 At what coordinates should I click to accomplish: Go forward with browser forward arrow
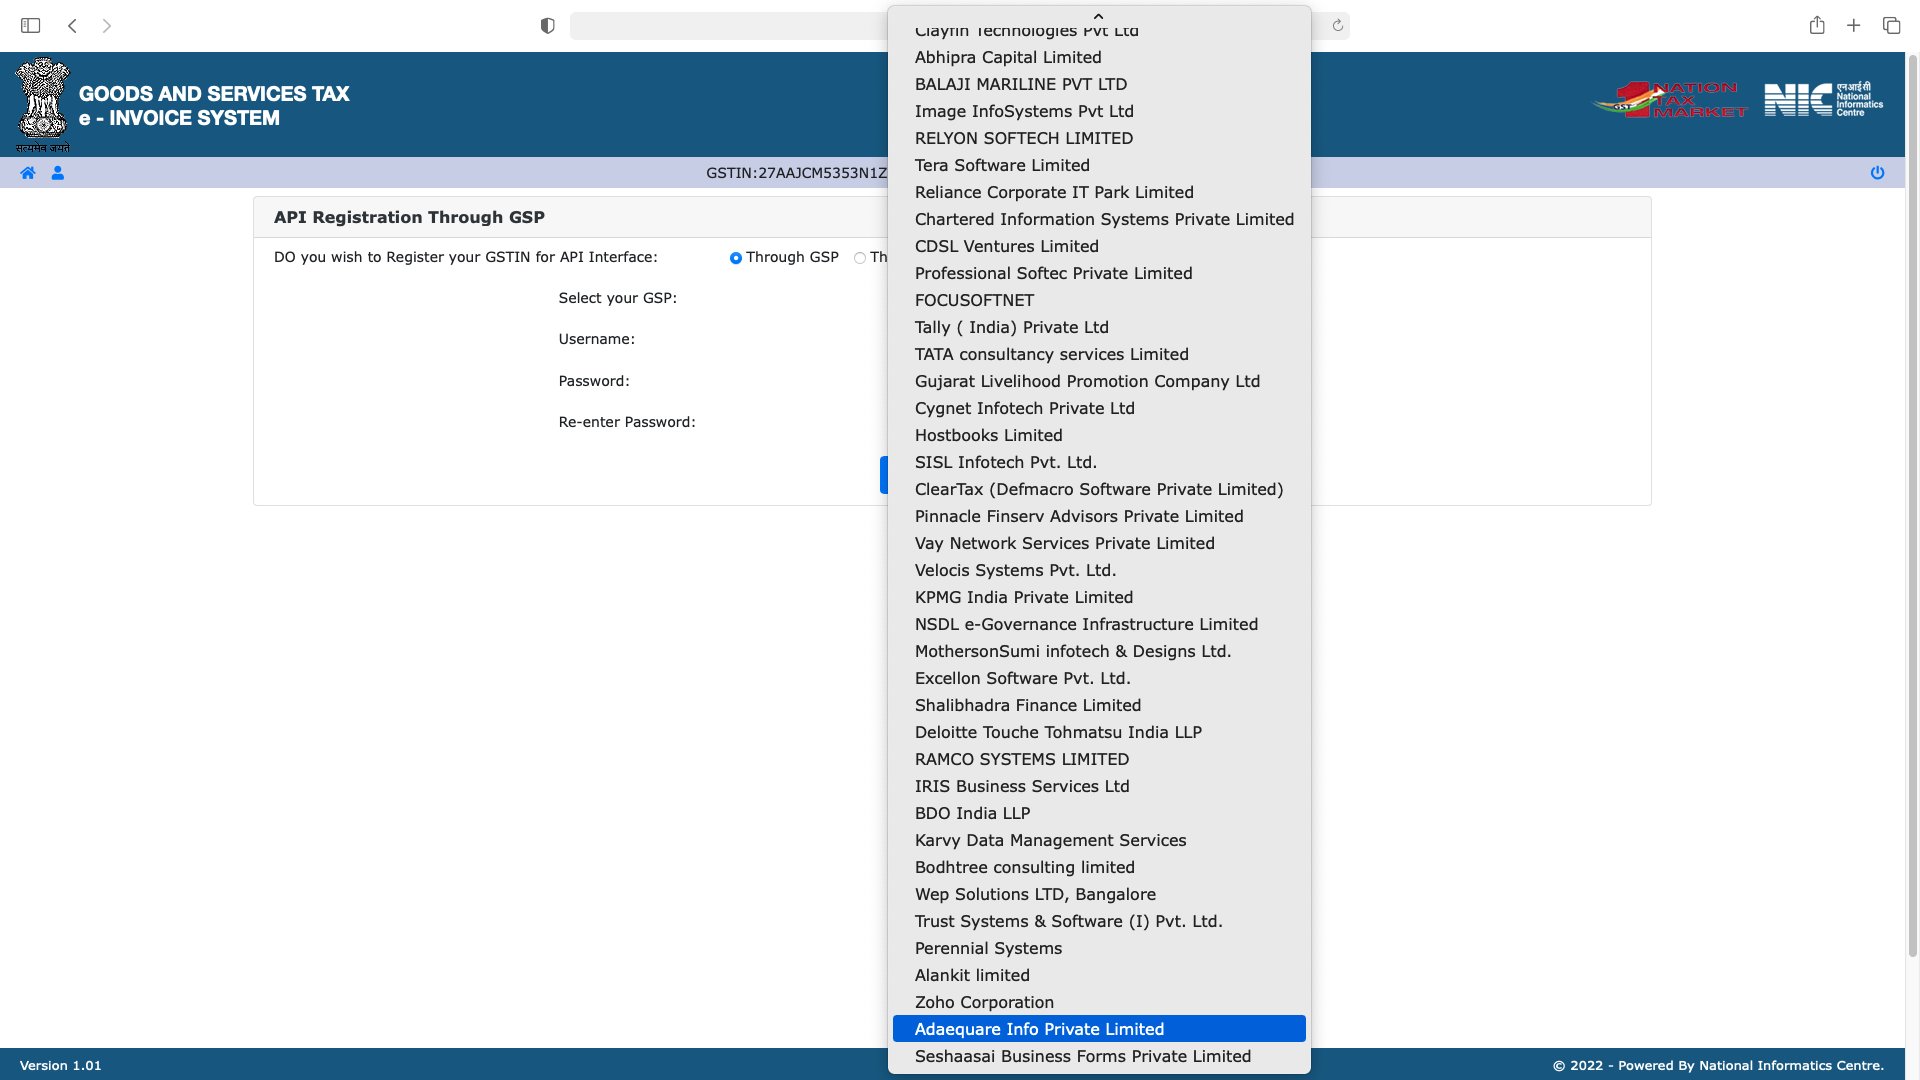pos(106,26)
